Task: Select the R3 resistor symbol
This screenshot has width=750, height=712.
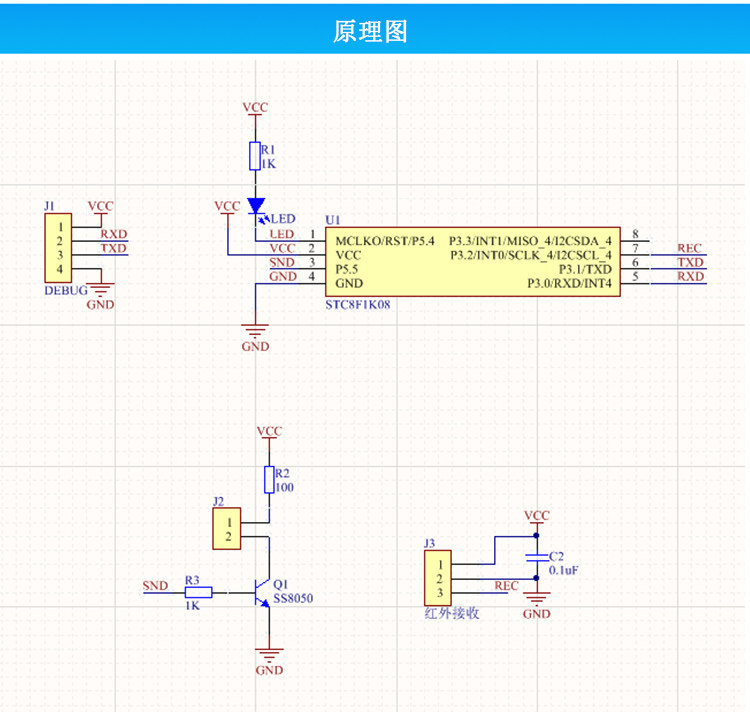Action: [199, 592]
